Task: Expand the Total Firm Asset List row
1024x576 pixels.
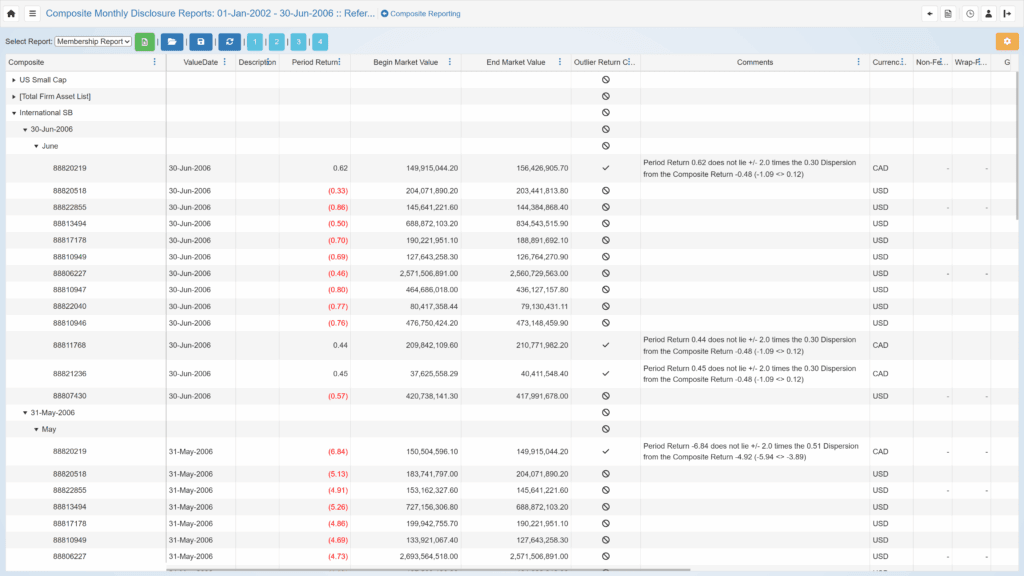Action: coord(14,97)
